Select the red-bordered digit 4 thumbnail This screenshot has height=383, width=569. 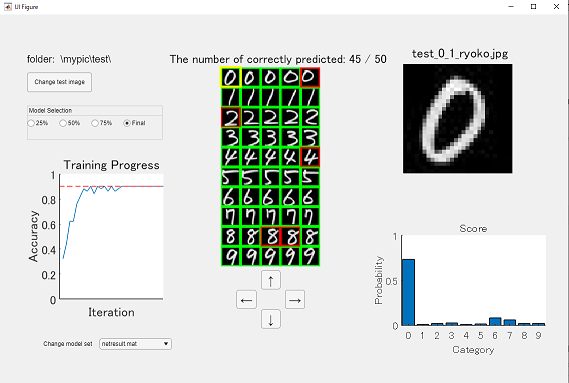pos(310,157)
